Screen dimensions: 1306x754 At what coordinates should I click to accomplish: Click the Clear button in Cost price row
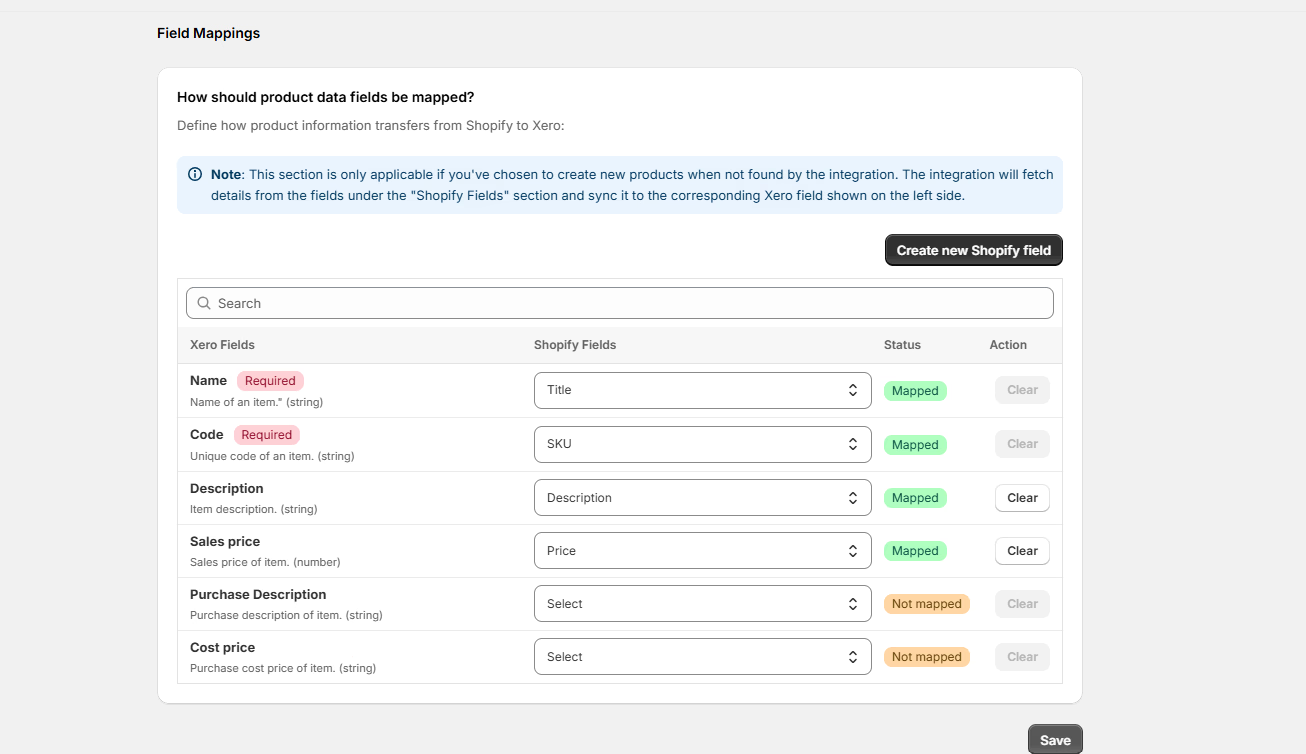click(1022, 657)
